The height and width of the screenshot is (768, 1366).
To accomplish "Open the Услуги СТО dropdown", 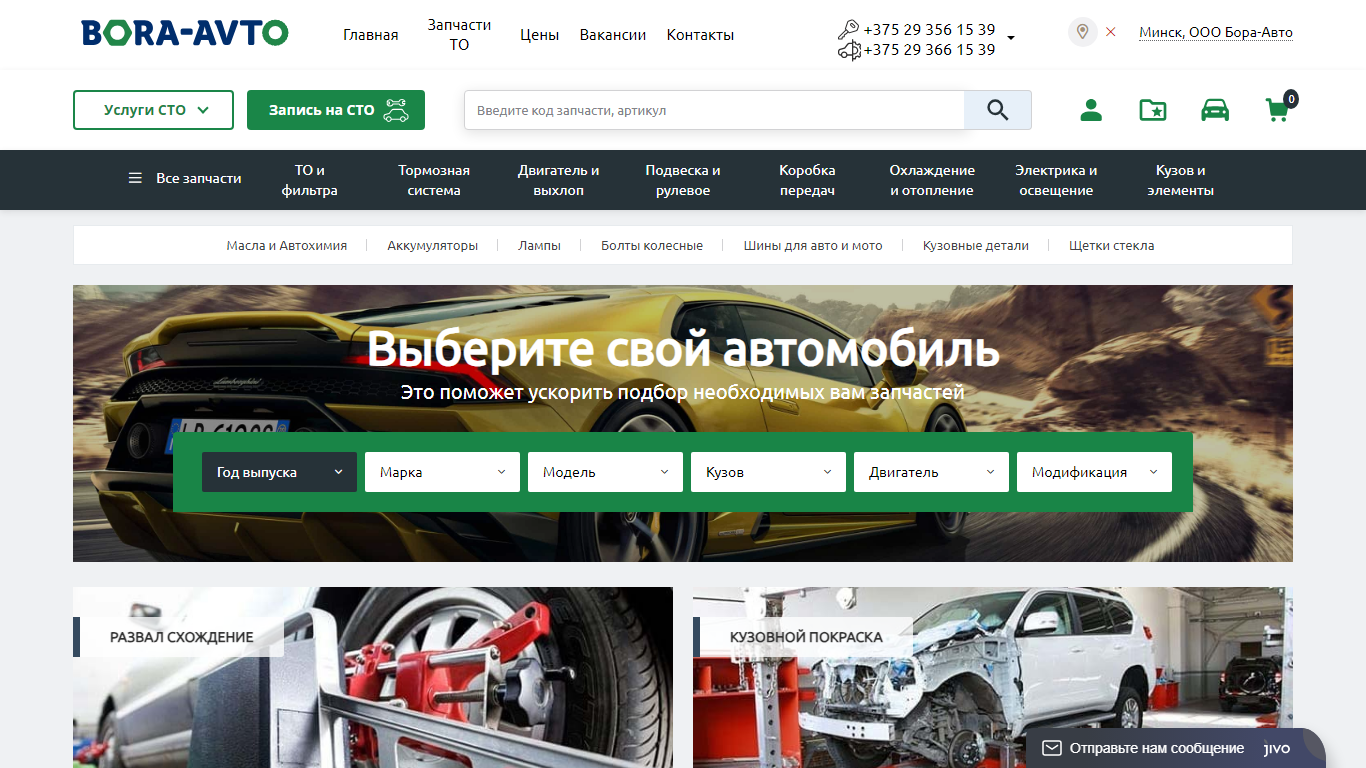I will 153,110.
